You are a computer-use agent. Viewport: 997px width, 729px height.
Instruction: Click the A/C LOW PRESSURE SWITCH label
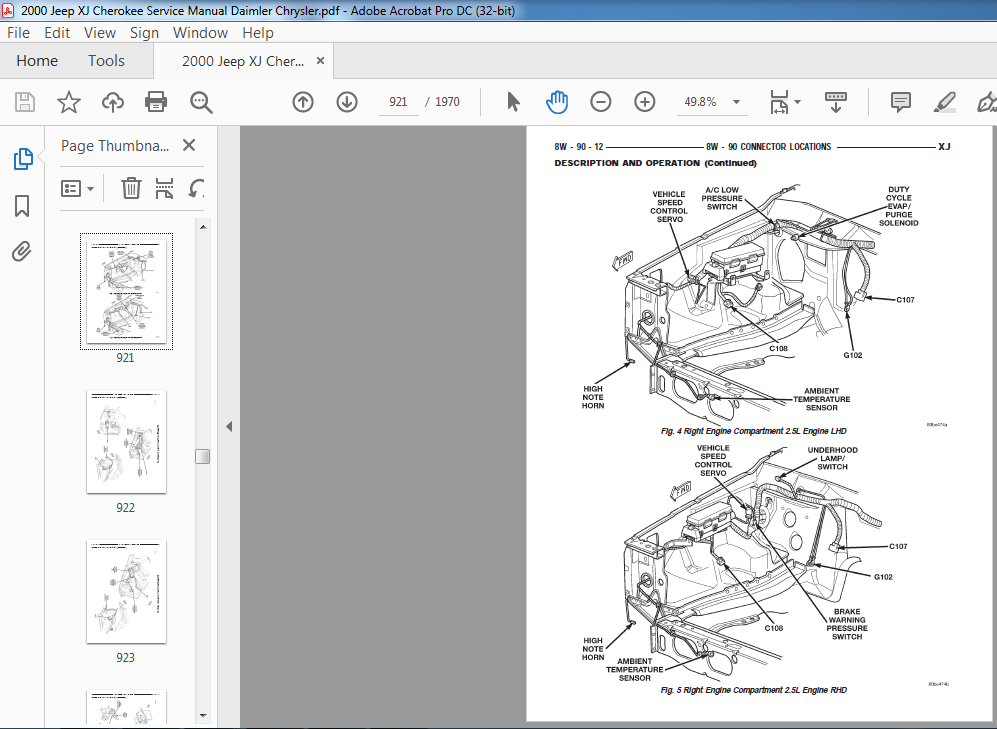722,198
